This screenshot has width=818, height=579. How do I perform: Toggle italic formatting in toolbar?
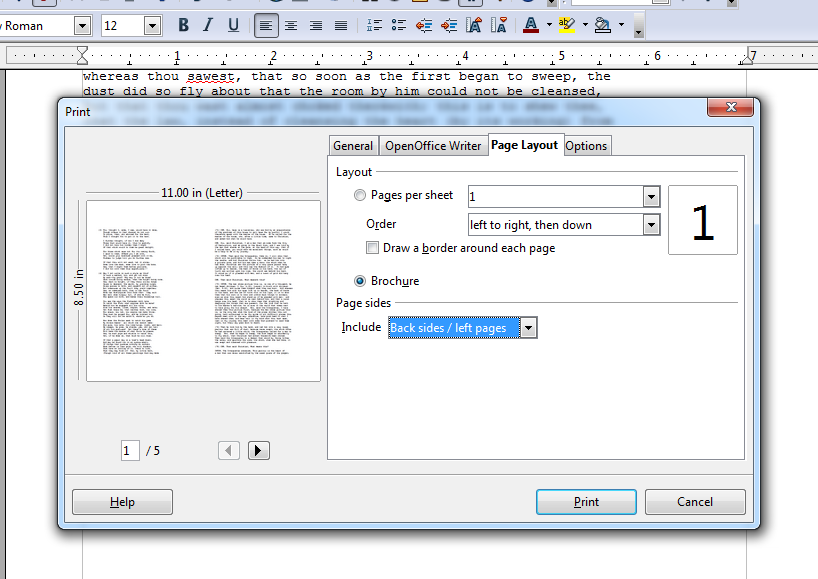click(x=208, y=25)
